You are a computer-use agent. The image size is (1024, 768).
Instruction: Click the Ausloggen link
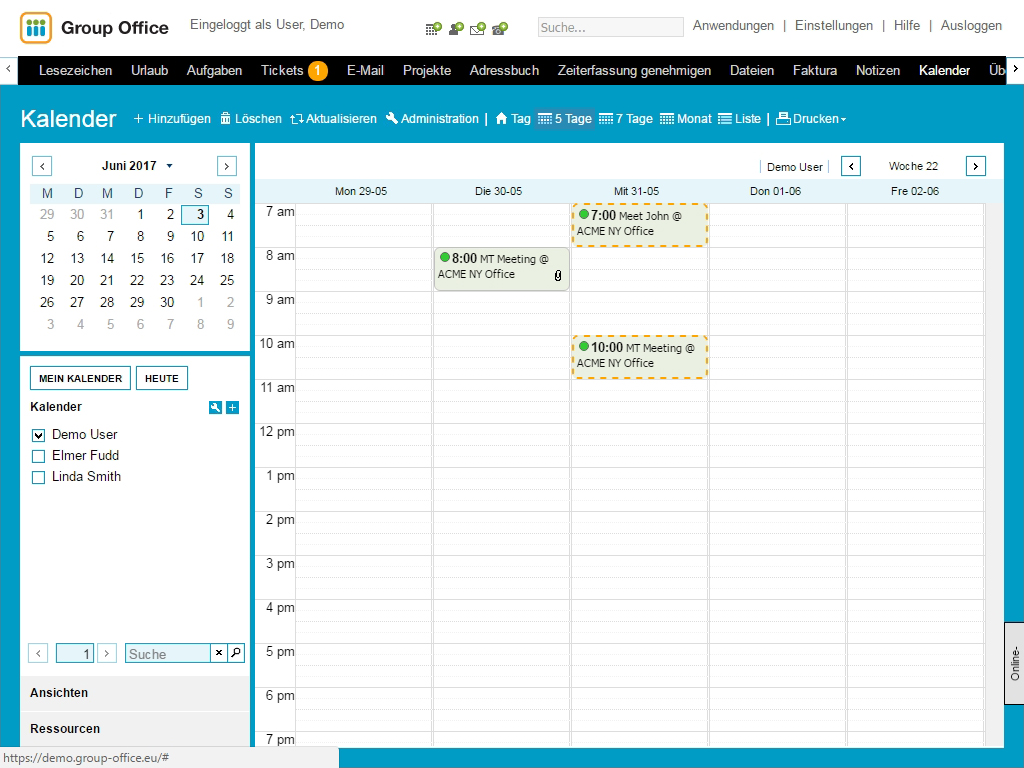point(971,26)
